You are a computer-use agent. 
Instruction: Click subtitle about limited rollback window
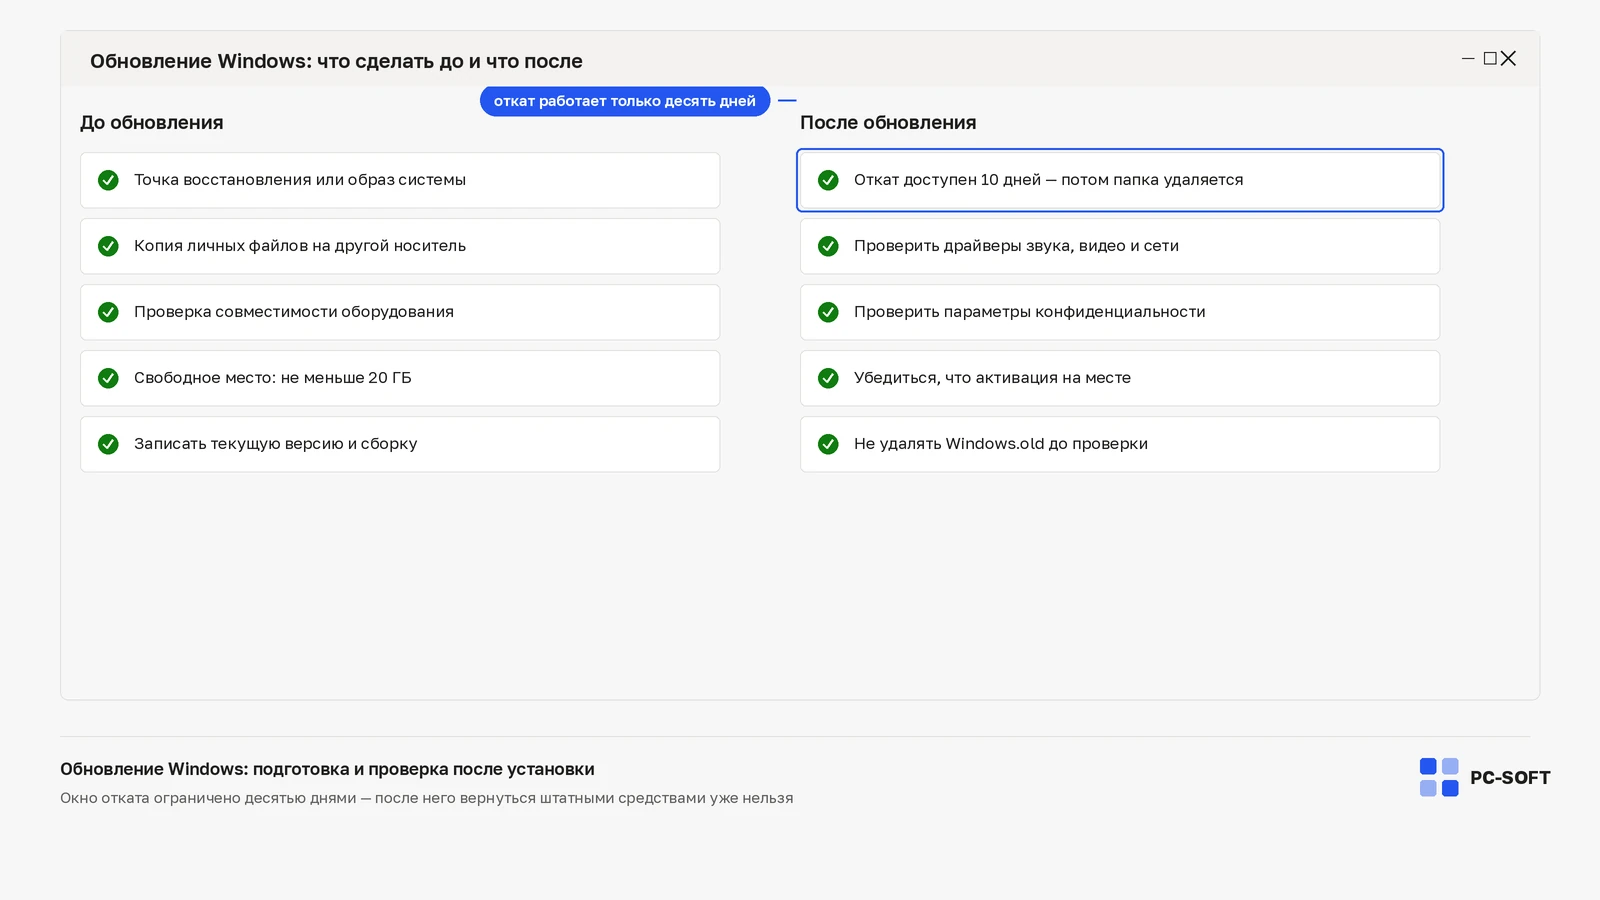[427, 798]
